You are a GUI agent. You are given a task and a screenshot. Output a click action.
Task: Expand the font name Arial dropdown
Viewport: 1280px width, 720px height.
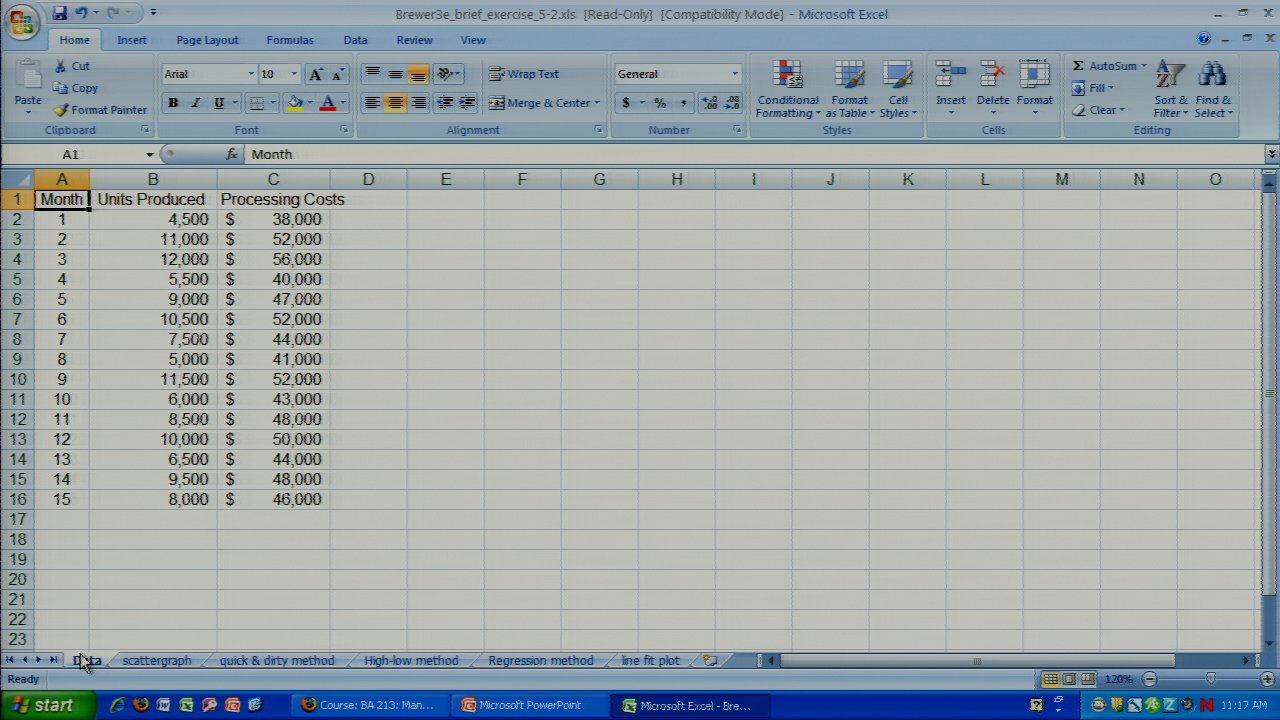pyautogui.click(x=250, y=74)
